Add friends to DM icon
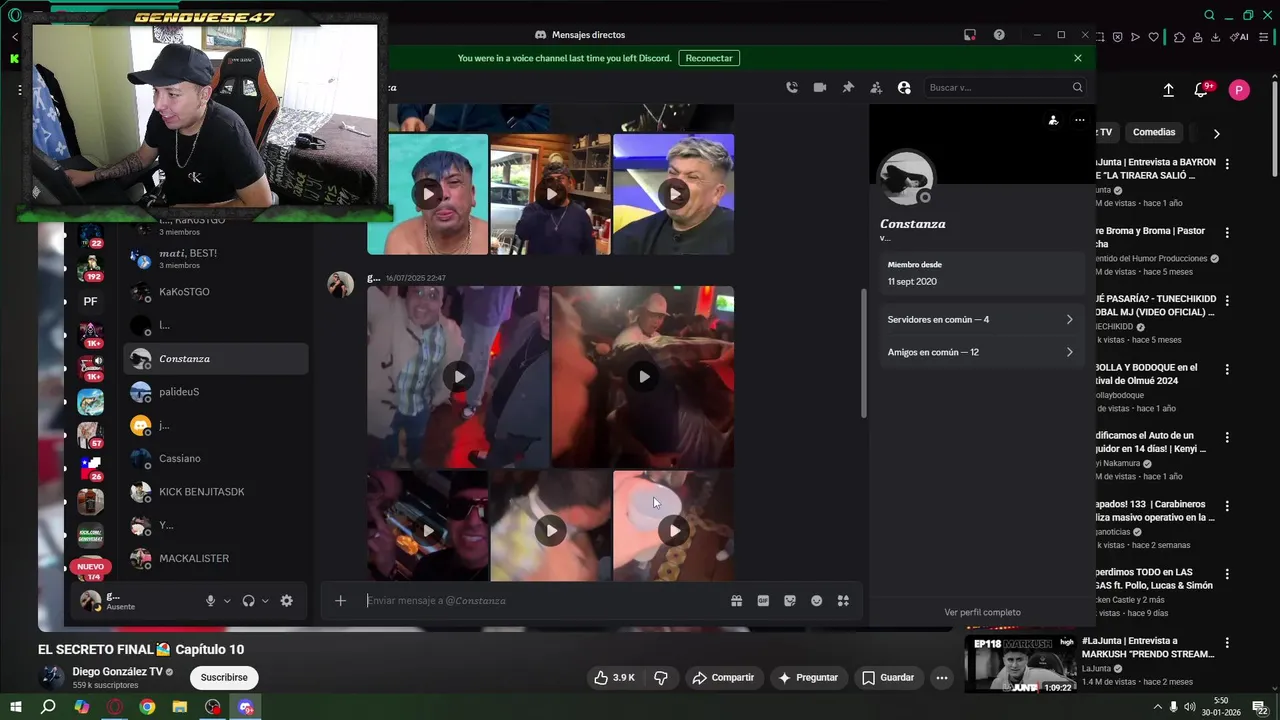Viewport: 1280px width, 720px height. click(876, 87)
